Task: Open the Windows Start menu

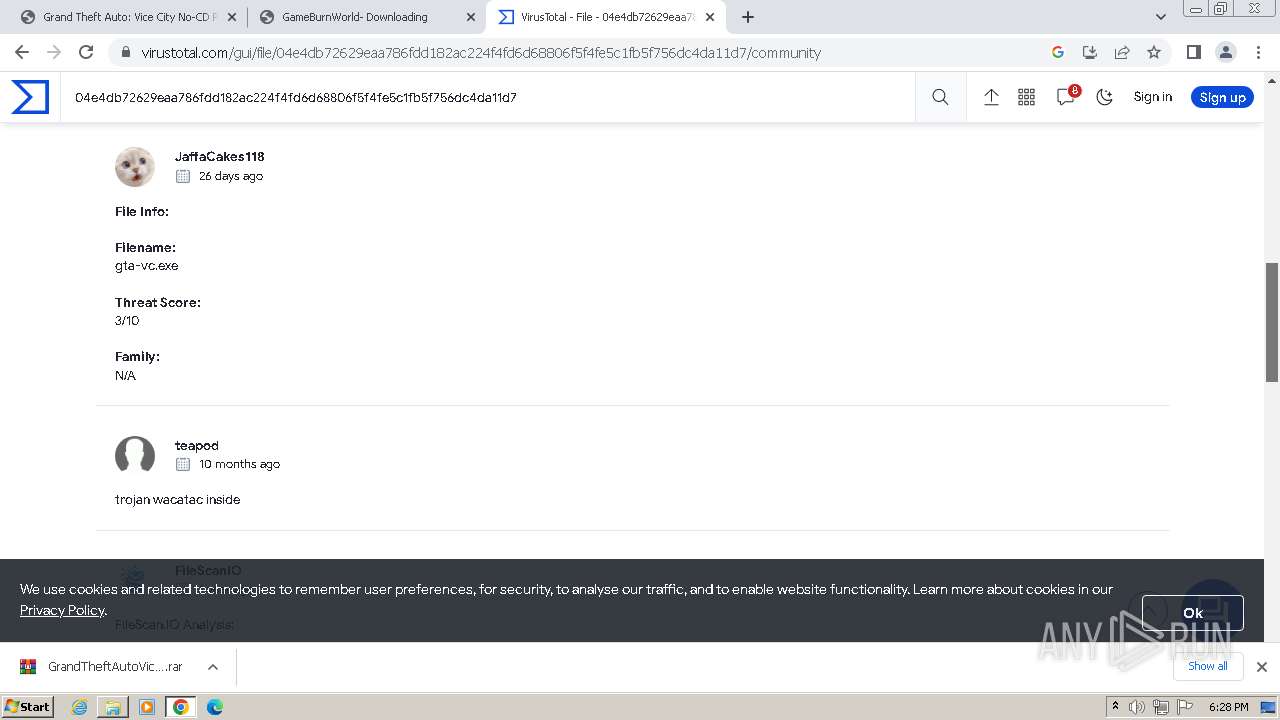Action: pos(28,706)
